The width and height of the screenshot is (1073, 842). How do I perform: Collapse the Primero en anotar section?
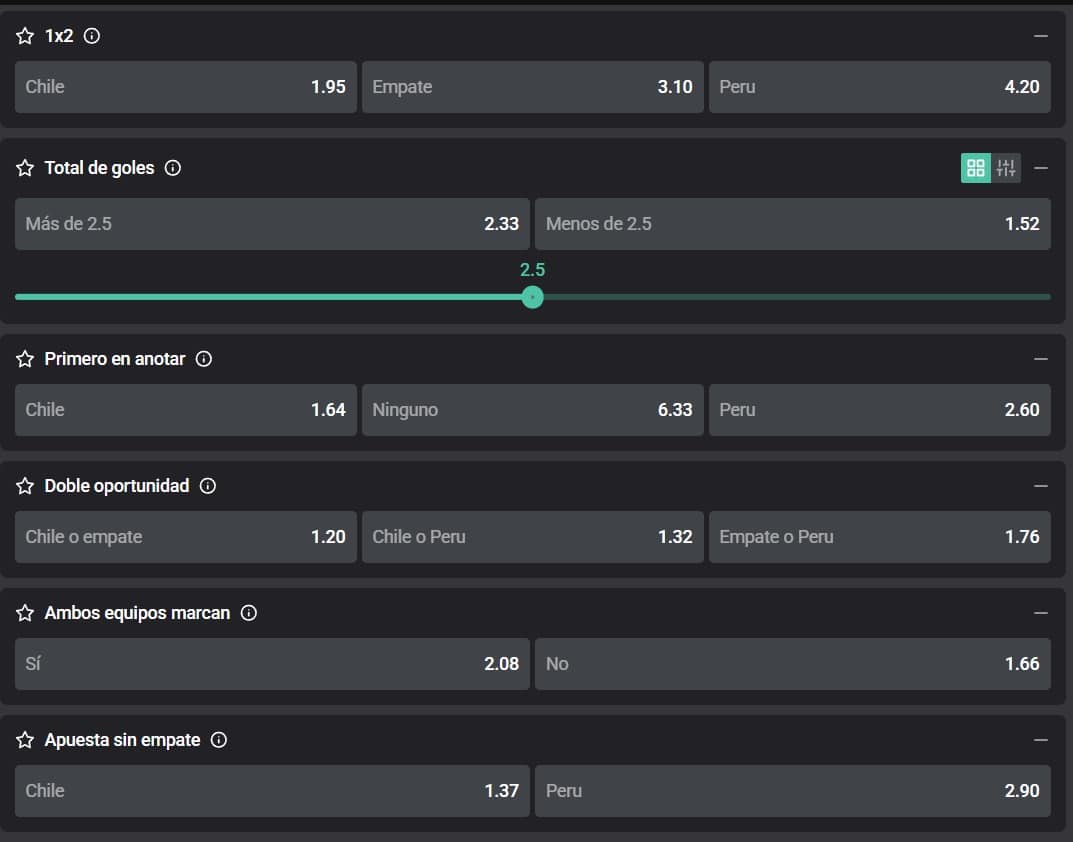(1041, 359)
